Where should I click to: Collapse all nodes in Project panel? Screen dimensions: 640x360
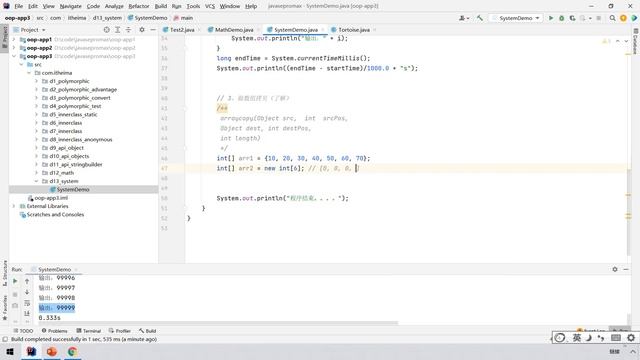tap(128, 30)
